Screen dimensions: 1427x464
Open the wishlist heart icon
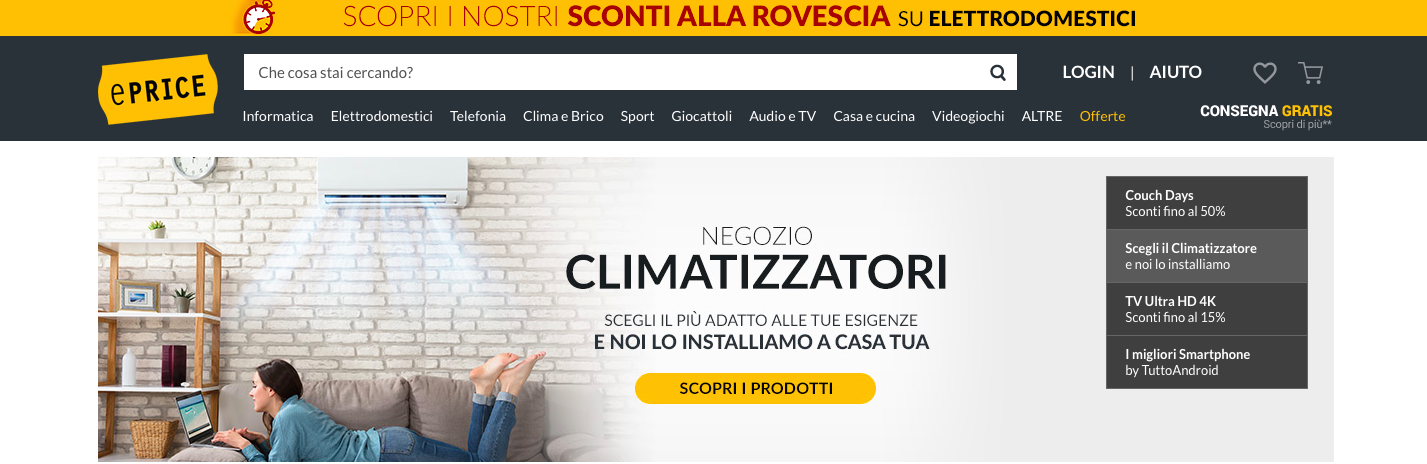pyautogui.click(x=1265, y=72)
